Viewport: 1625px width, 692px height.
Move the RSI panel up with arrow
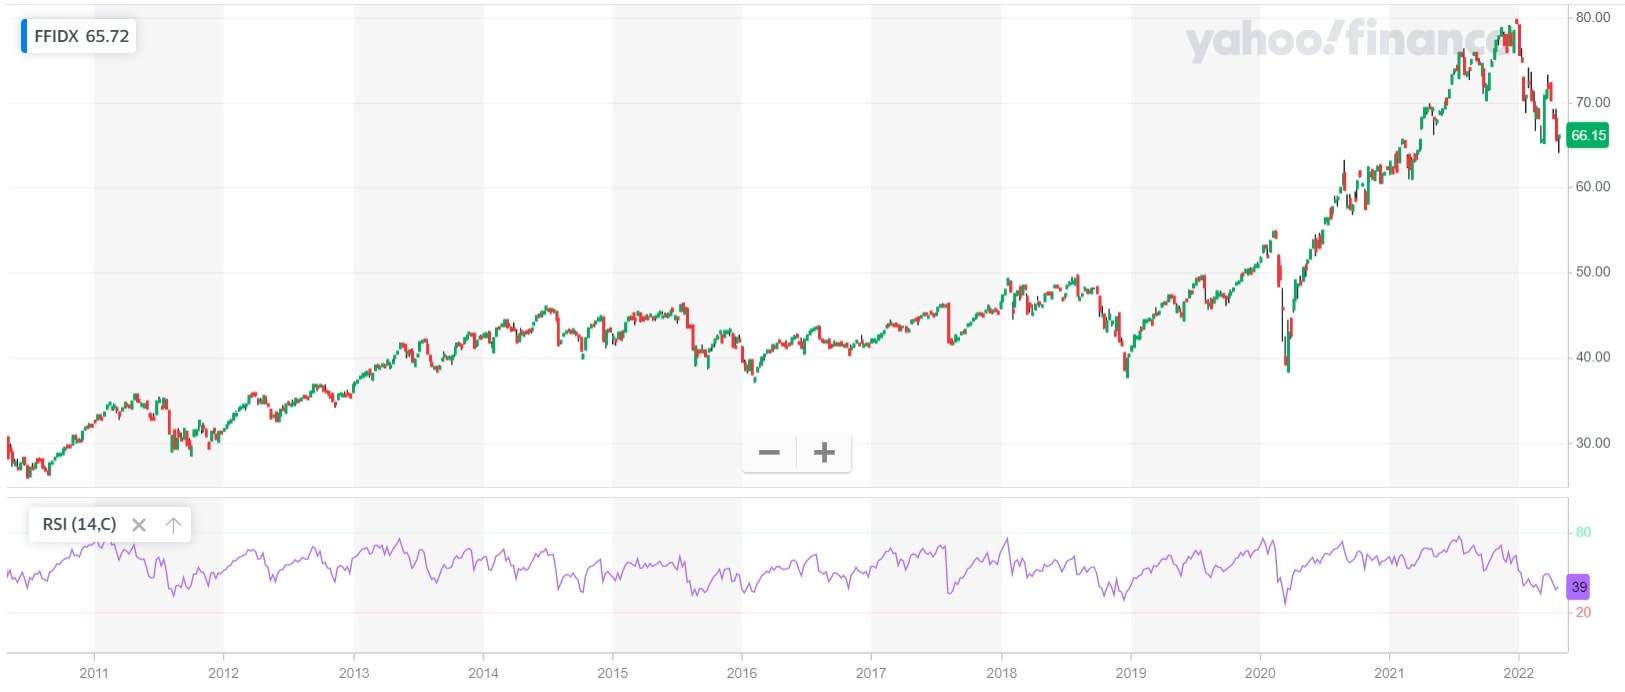pyautogui.click(x=173, y=525)
